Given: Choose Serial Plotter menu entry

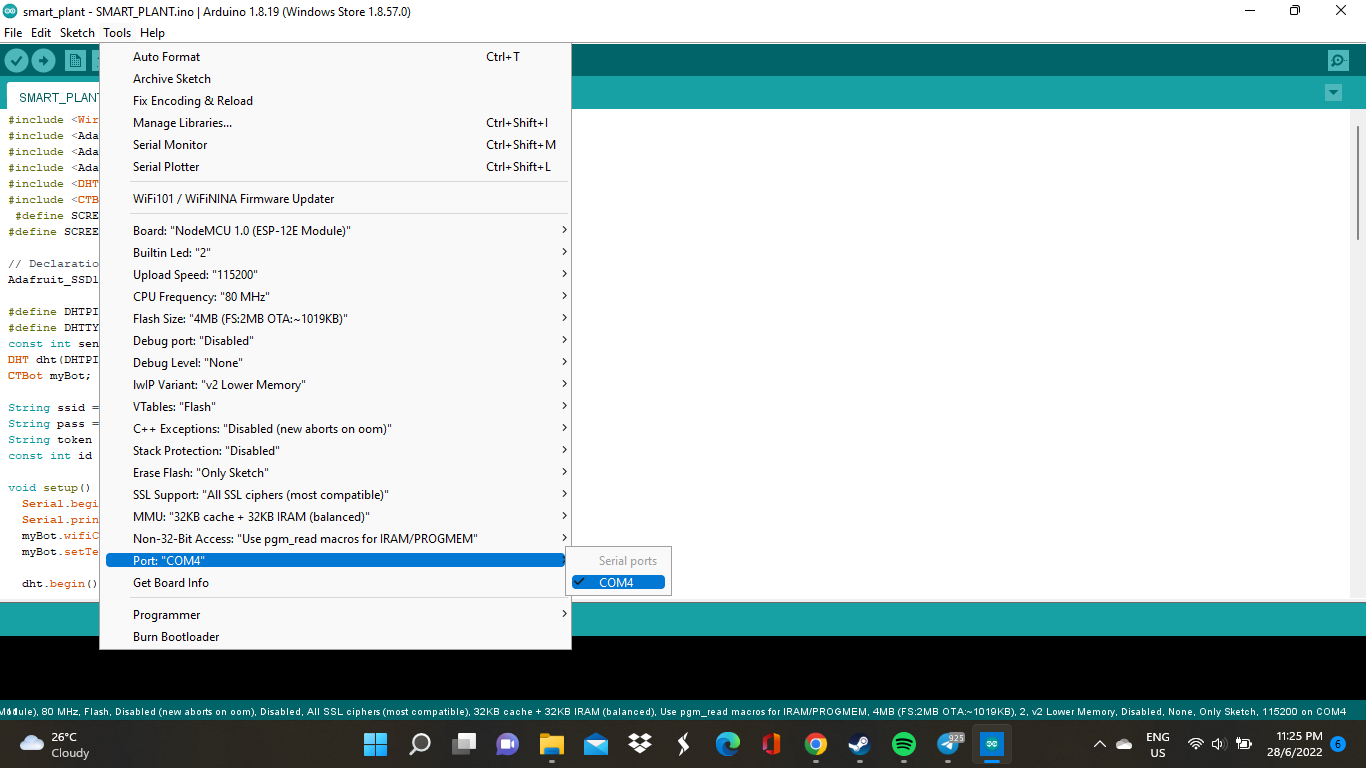Looking at the screenshot, I should (335, 167).
